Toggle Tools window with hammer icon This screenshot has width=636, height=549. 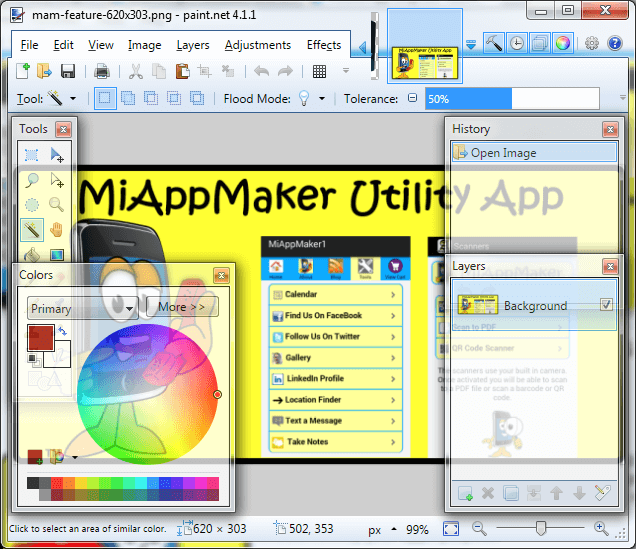(x=494, y=43)
